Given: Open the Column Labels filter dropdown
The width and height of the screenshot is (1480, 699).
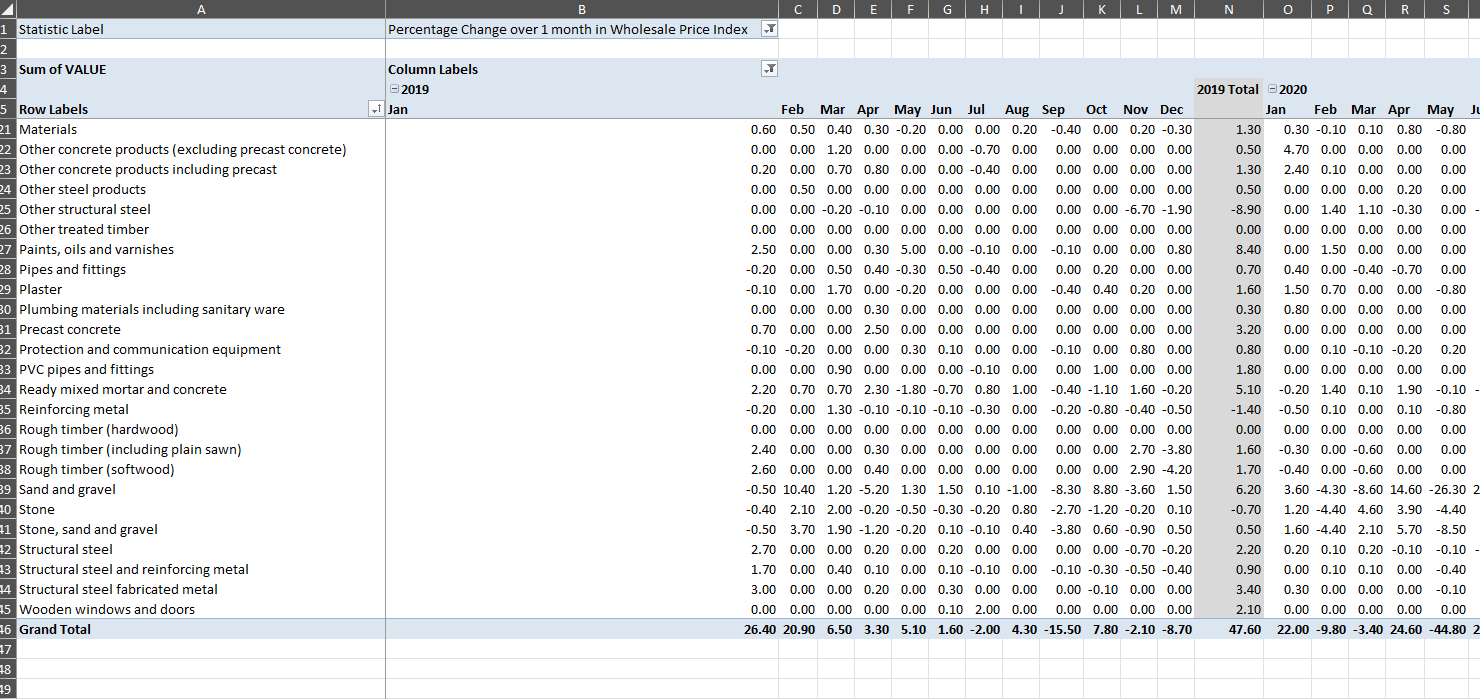Looking at the screenshot, I should click(x=769, y=69).
